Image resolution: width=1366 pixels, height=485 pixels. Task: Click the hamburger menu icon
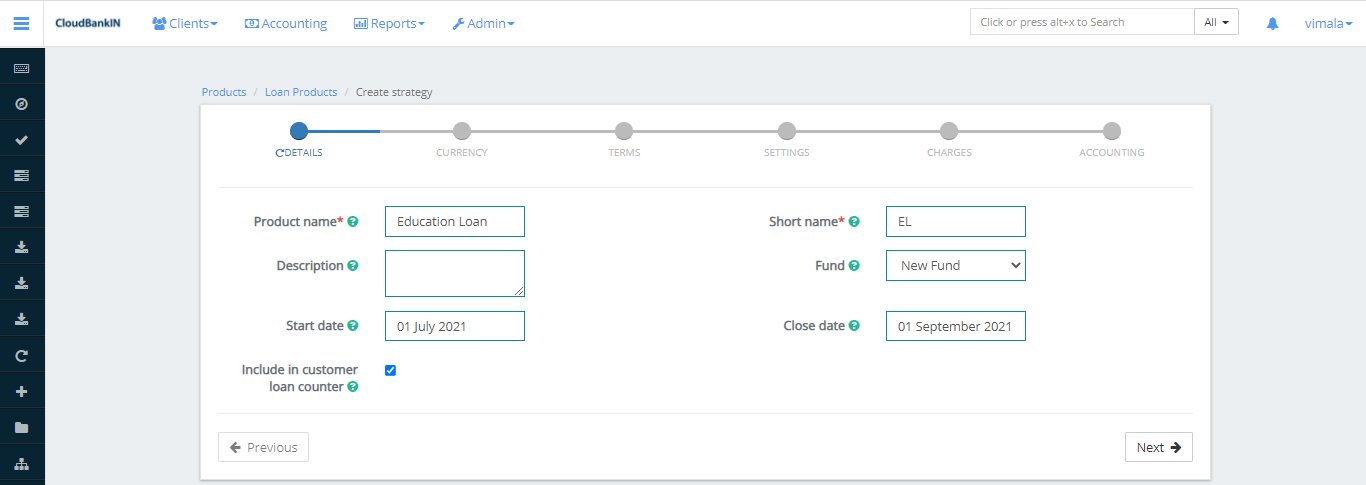(x=21, y=23)
